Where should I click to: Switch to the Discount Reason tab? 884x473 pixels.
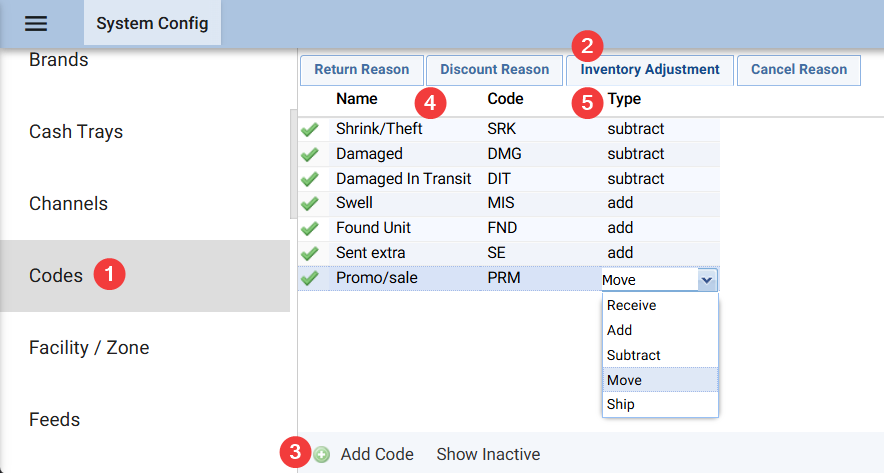[494, 70]
